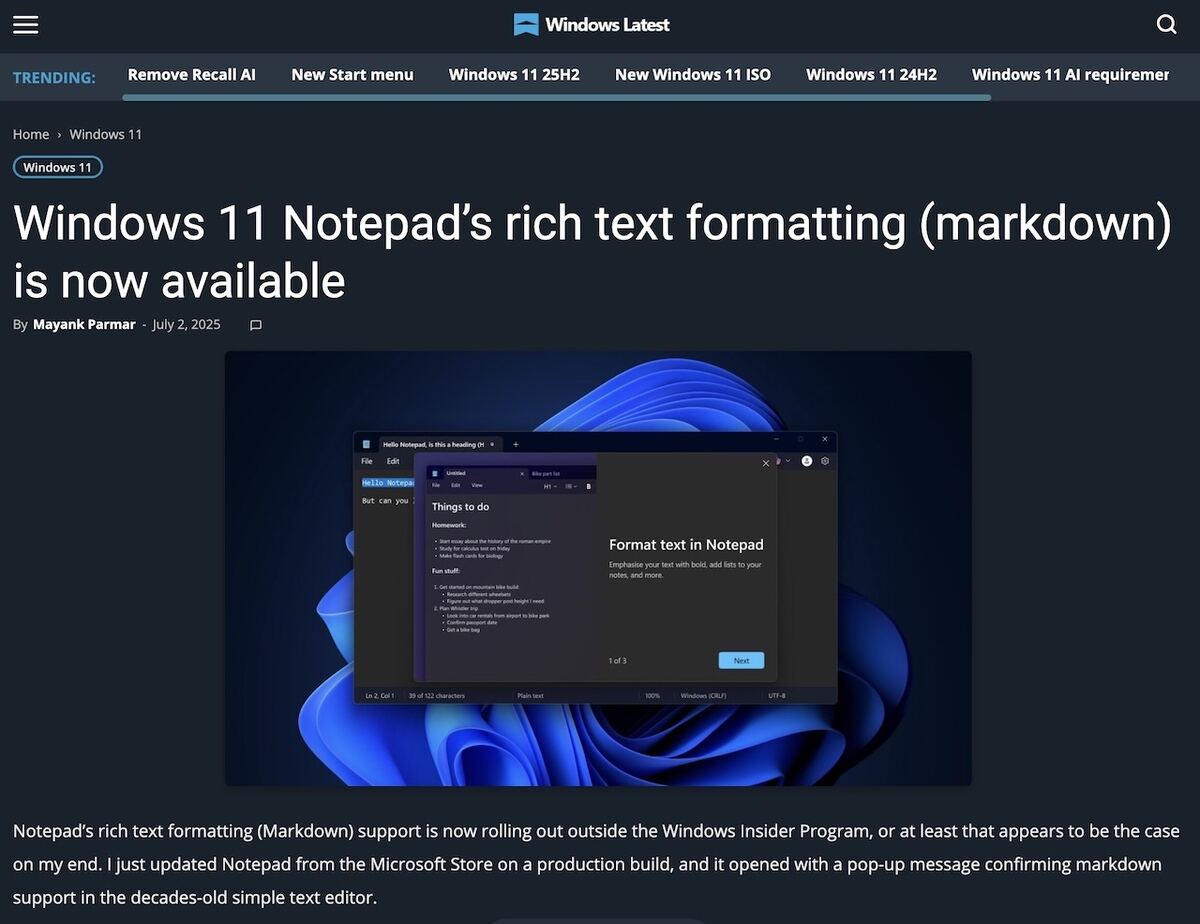Image resolution: width=1200 pixels, height=924 pixels.
Task: Click the settings gear in Notepad image
Action: [825, 461]
